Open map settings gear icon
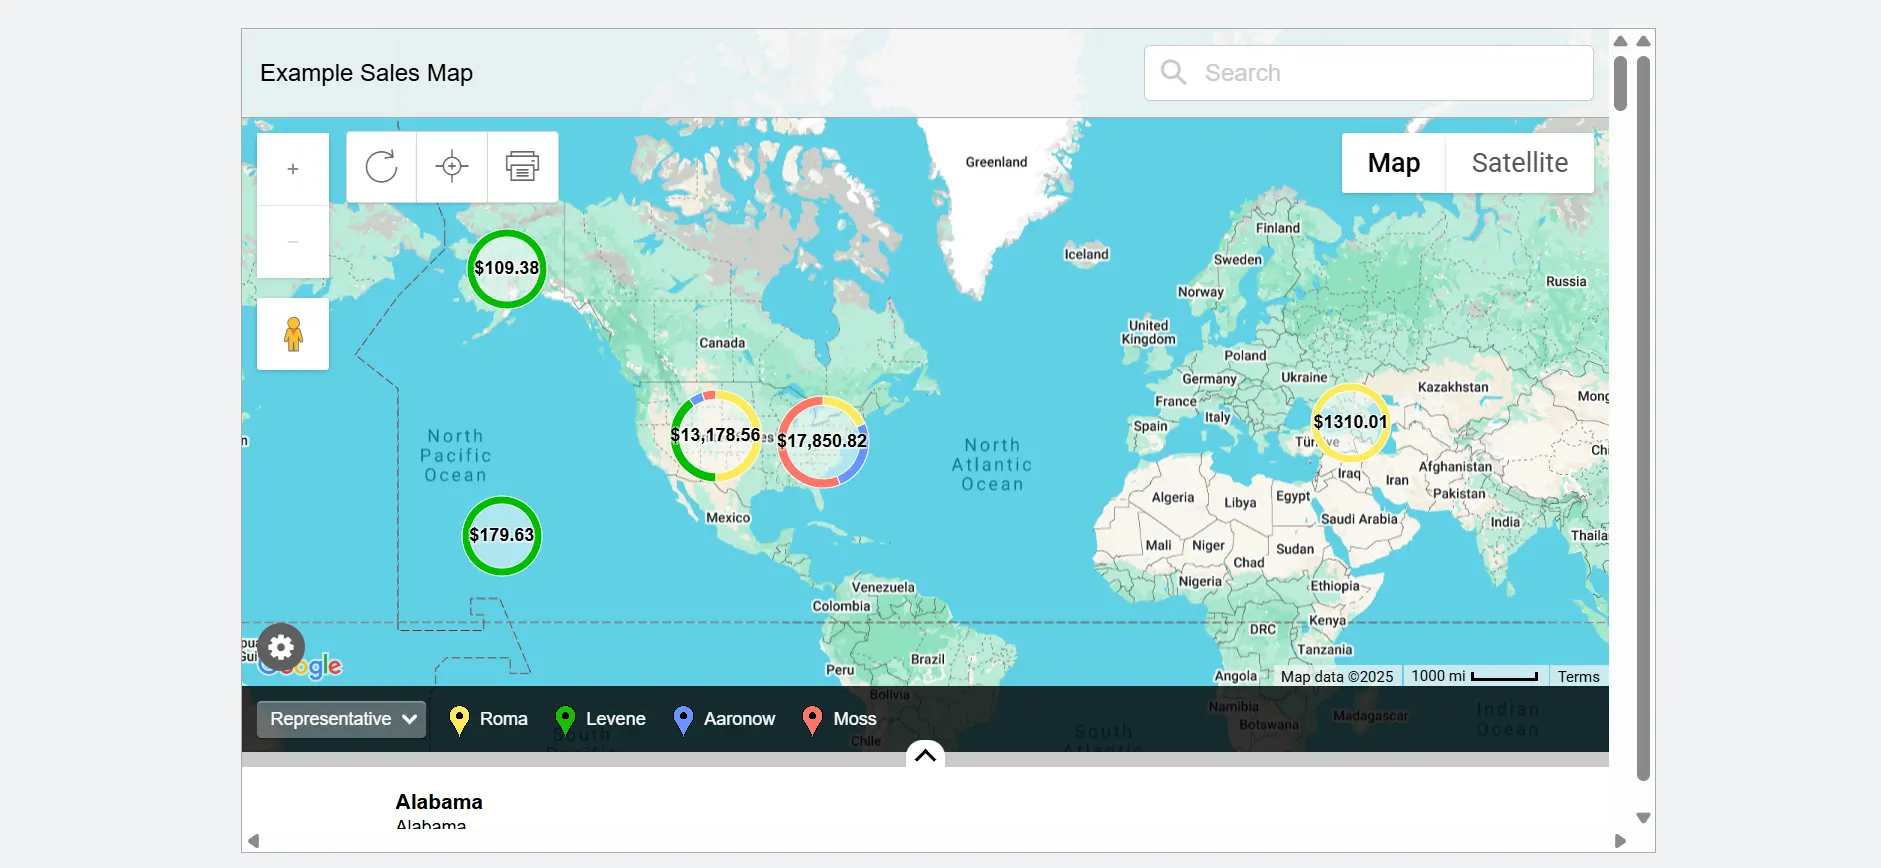The width and height of the screenshot is (1881, 868). click(281, 648)
